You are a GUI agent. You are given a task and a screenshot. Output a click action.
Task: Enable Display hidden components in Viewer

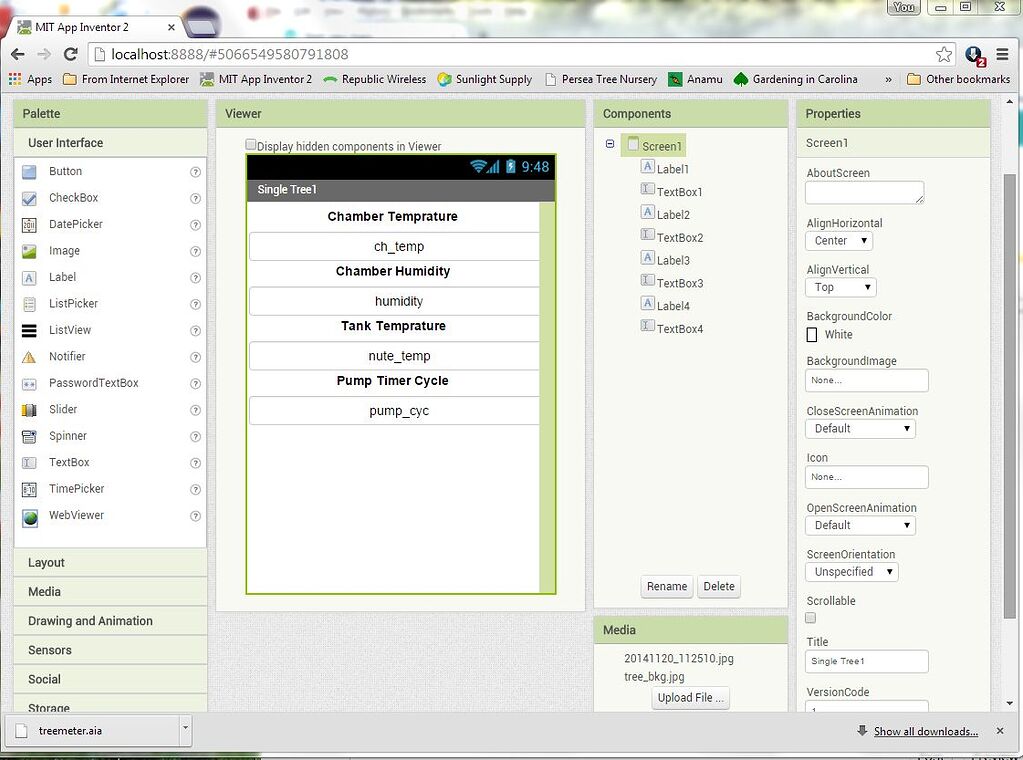[250, 145]
